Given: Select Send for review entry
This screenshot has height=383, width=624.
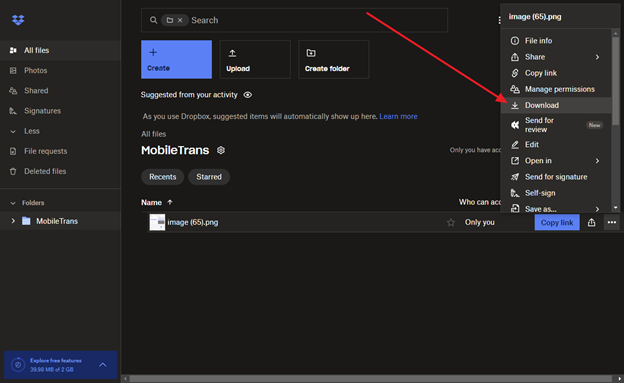Looking at the screenshot, I should 556,125.
